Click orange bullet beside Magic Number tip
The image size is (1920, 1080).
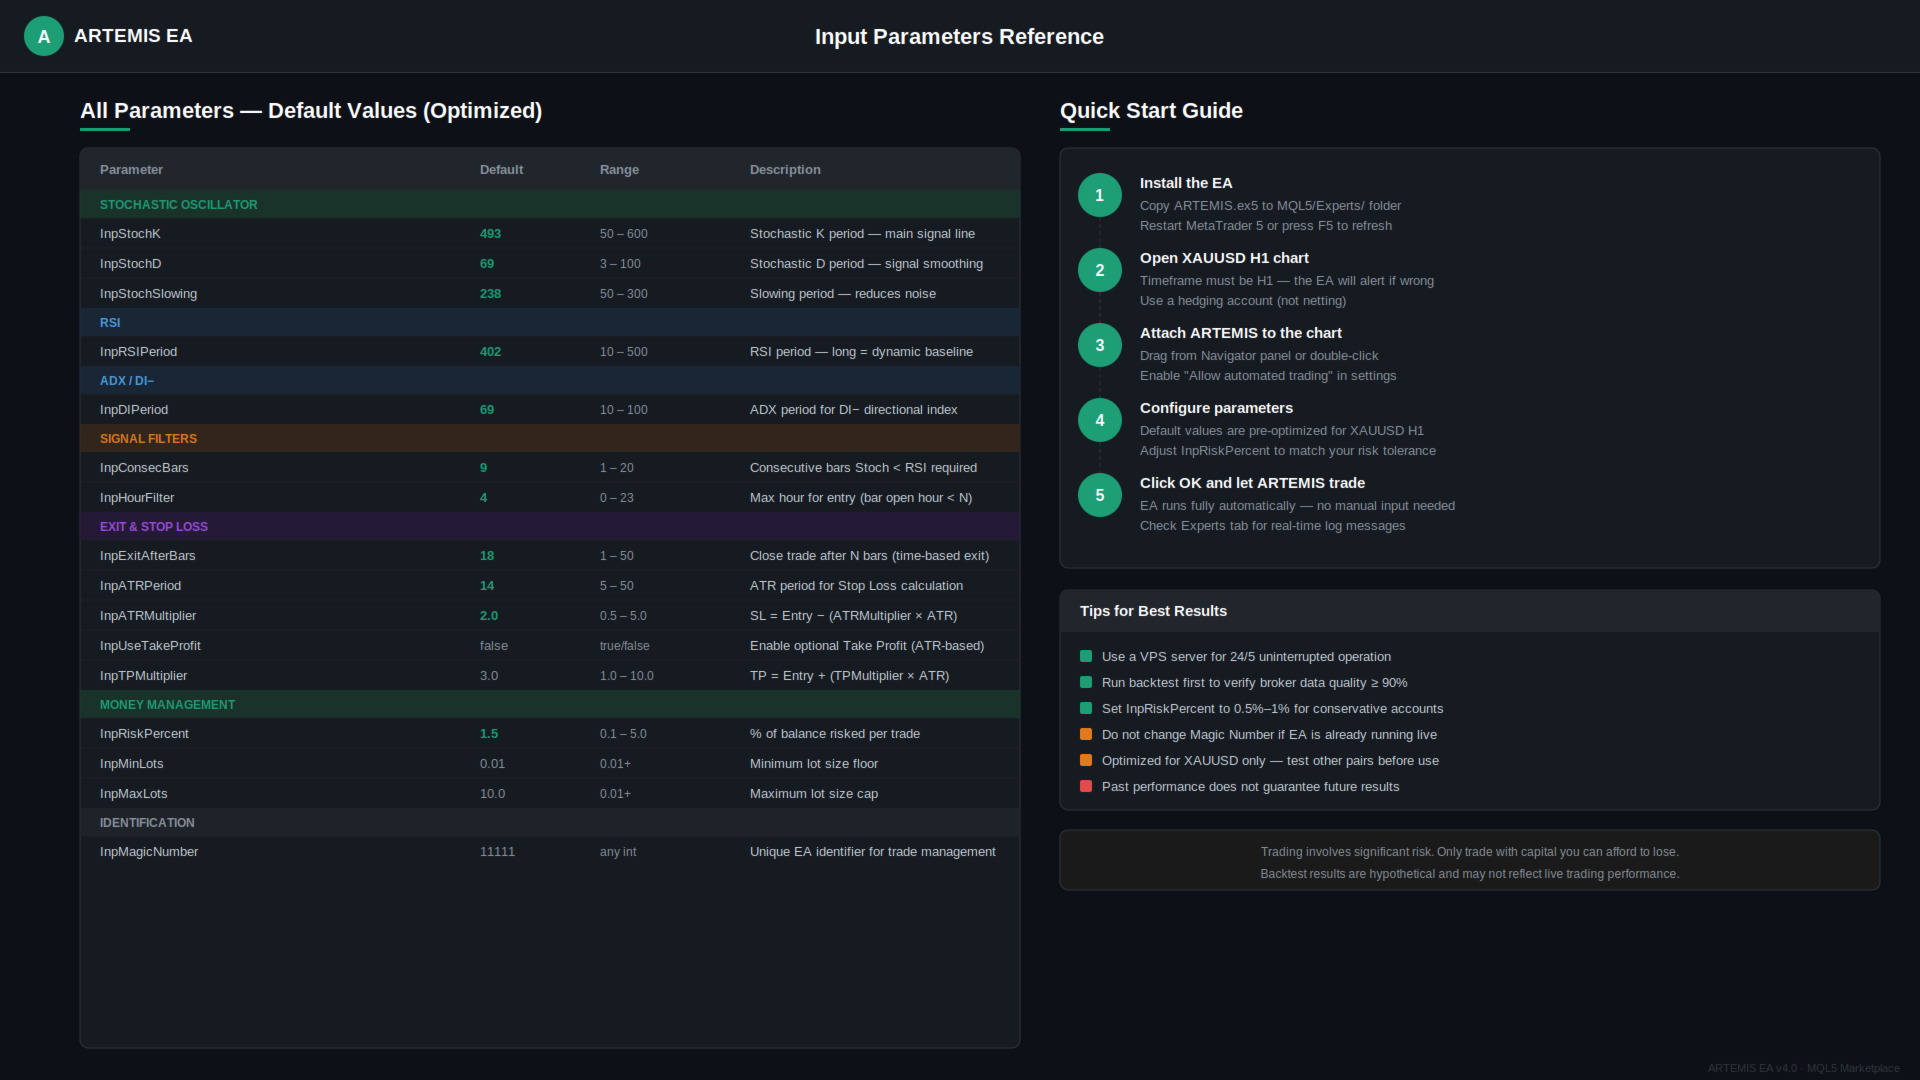pyautogui.click(x=1086, y=735)
